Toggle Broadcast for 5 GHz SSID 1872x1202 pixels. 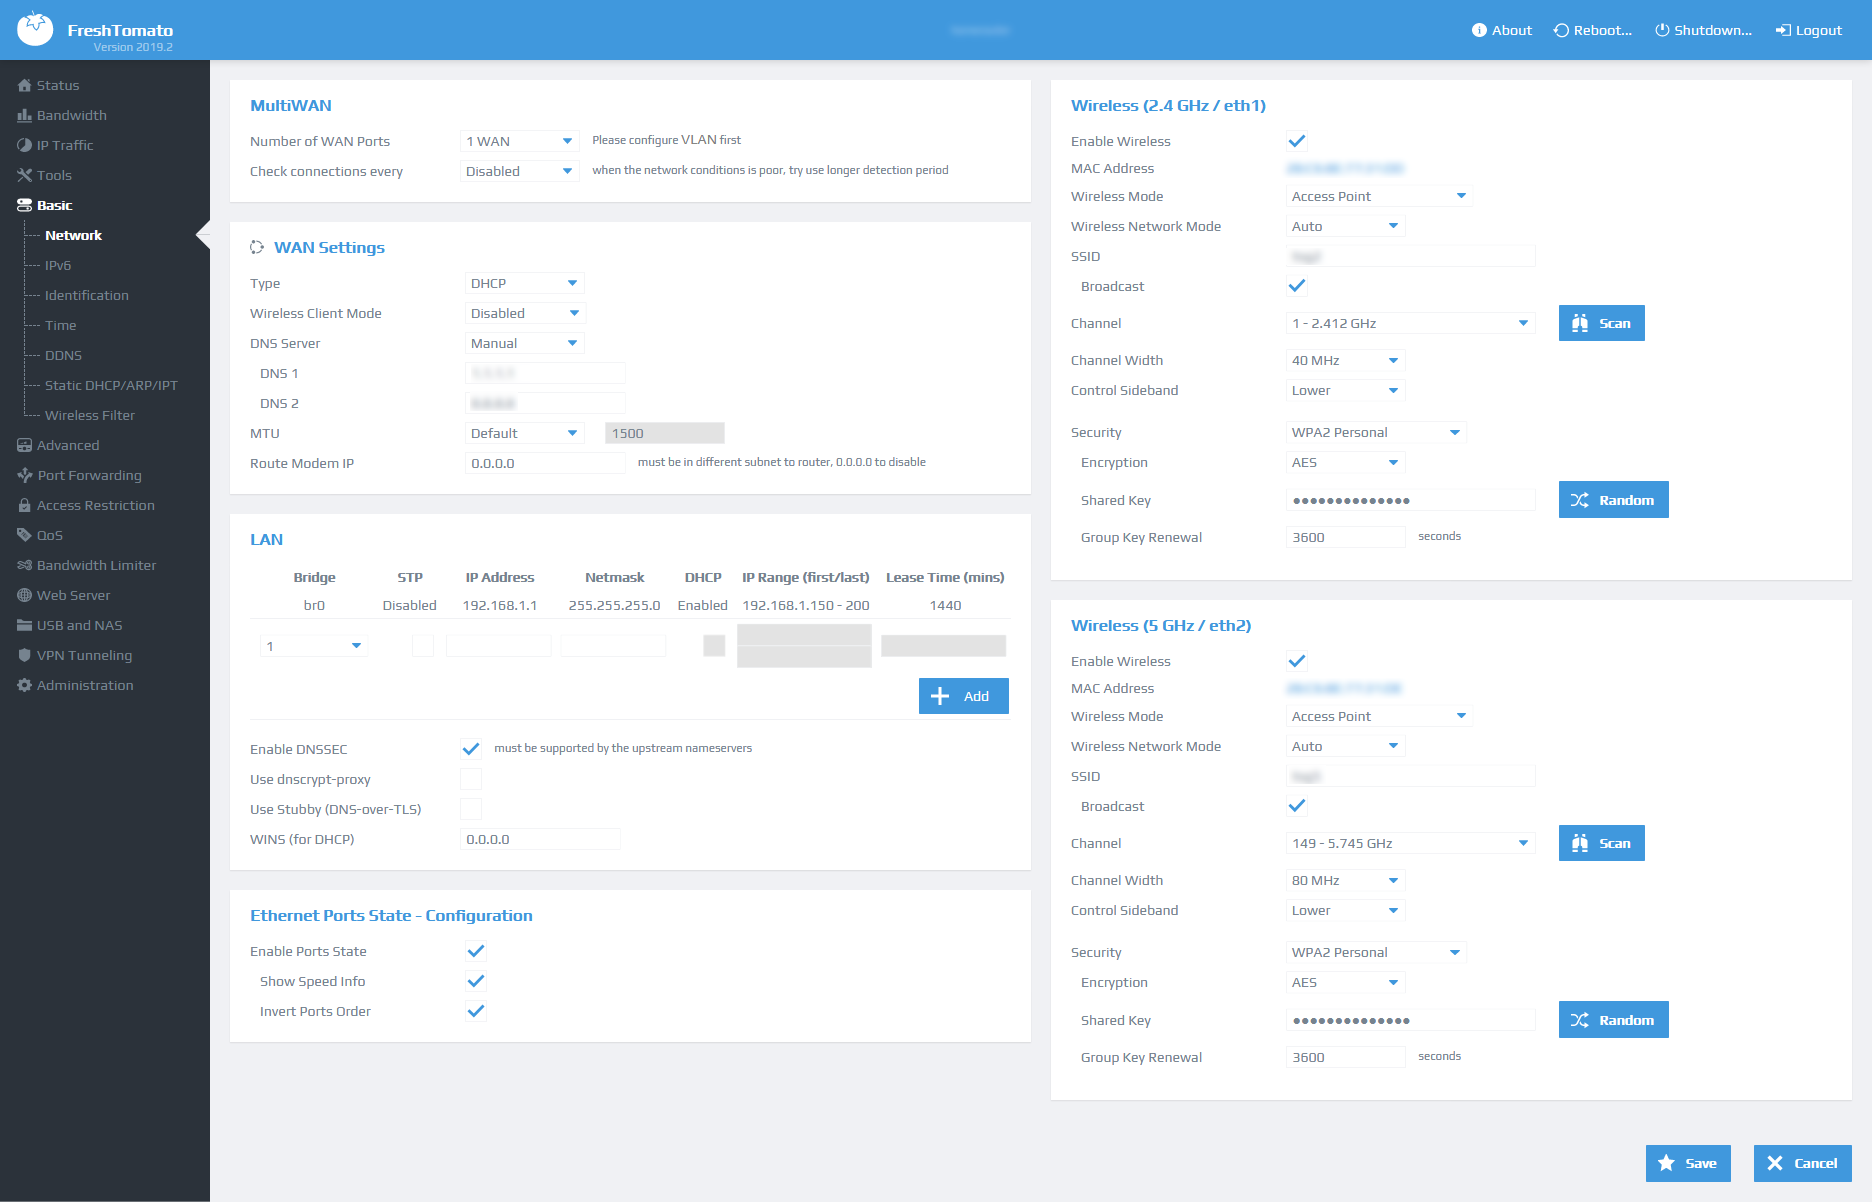(x=1297, y=806)
